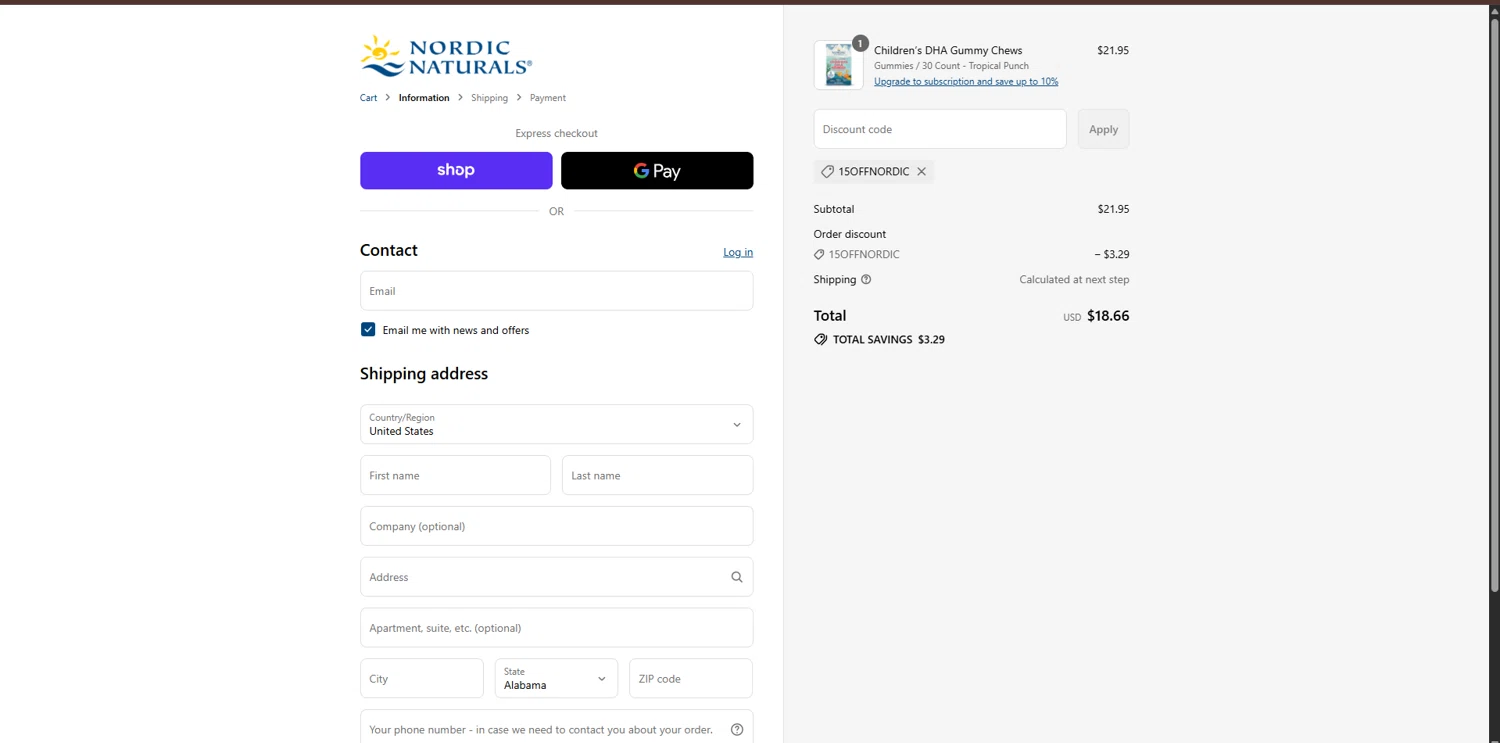Focus the Apartment, suite, etc. field
The width and height of the screenshot is (1500, 743).
click(x=556, y=628)
